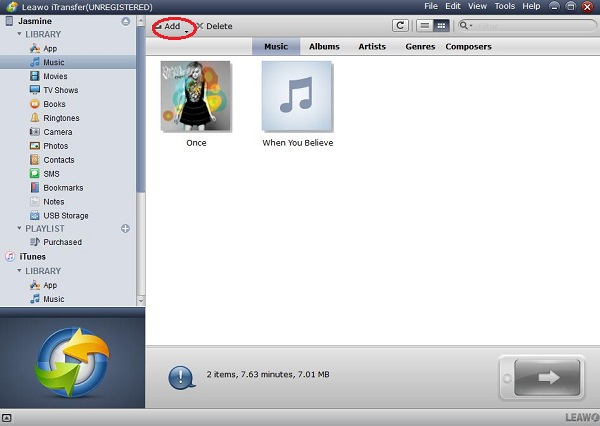Screen dimensions: 600x426
Task: Switch to the Artists tab
Action: pyautogui.click(x=372, y=46)
